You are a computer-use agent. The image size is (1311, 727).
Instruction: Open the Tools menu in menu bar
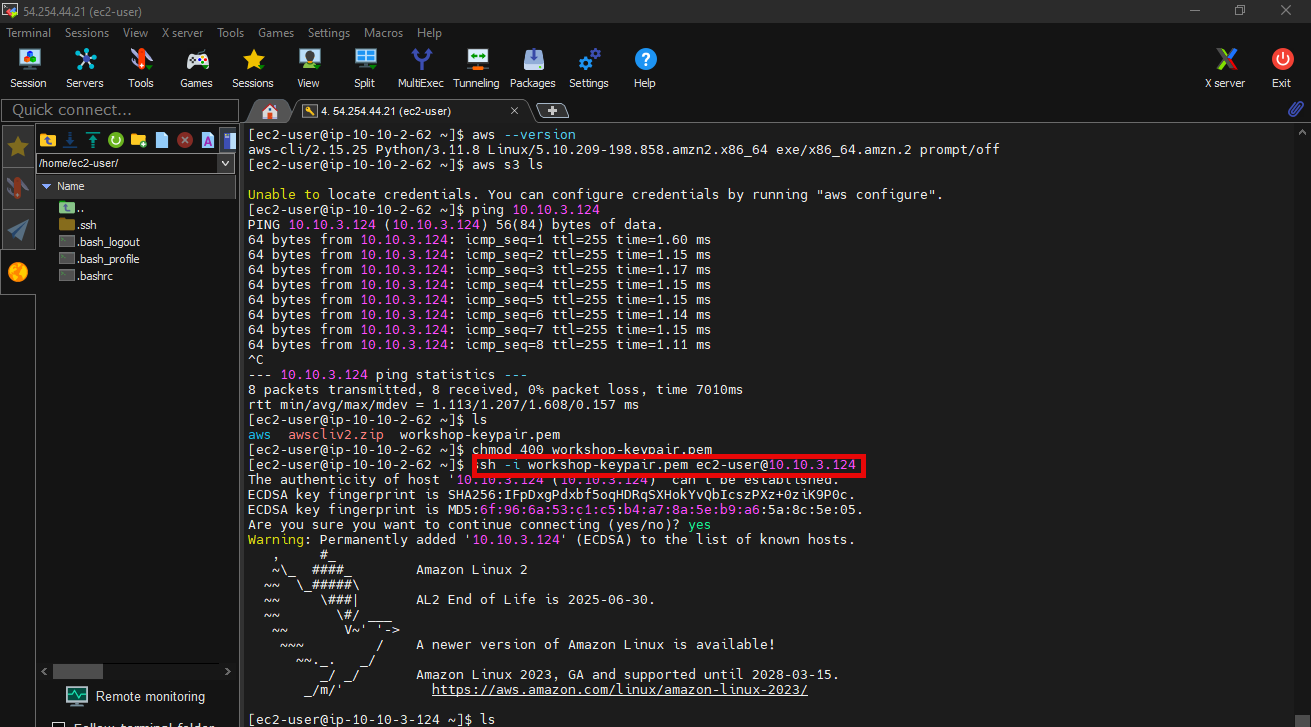(x=231, y=33)
